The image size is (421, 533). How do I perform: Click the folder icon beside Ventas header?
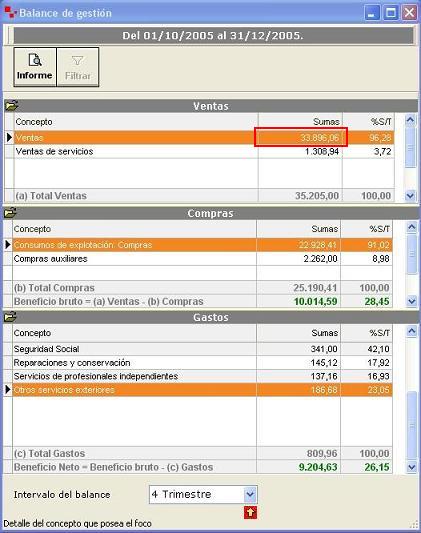coord(11,106)
